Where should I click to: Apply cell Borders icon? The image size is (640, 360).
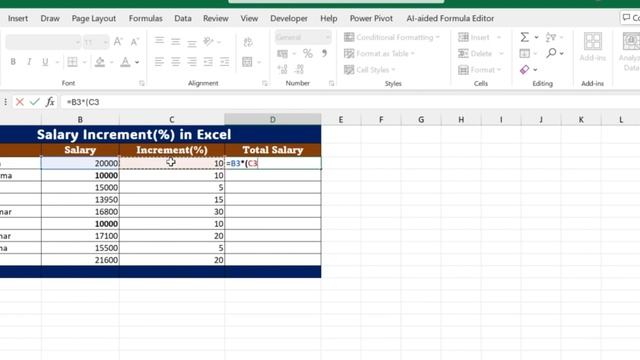72,62
